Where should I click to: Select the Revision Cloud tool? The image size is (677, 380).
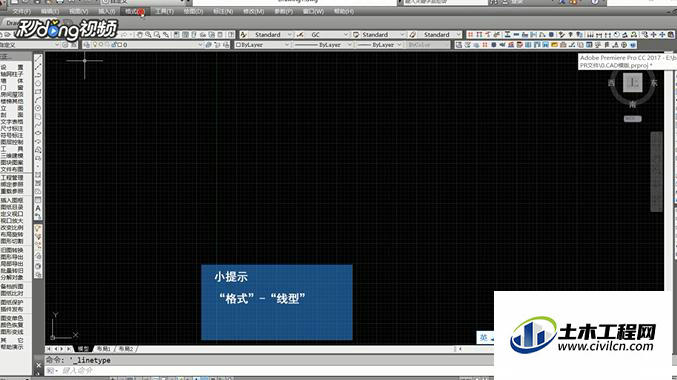tap(38, 117)
